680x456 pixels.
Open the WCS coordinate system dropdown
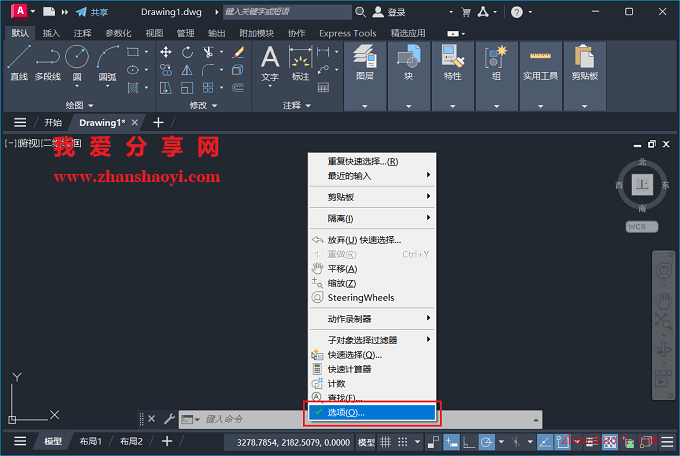(x=642, y=226)
